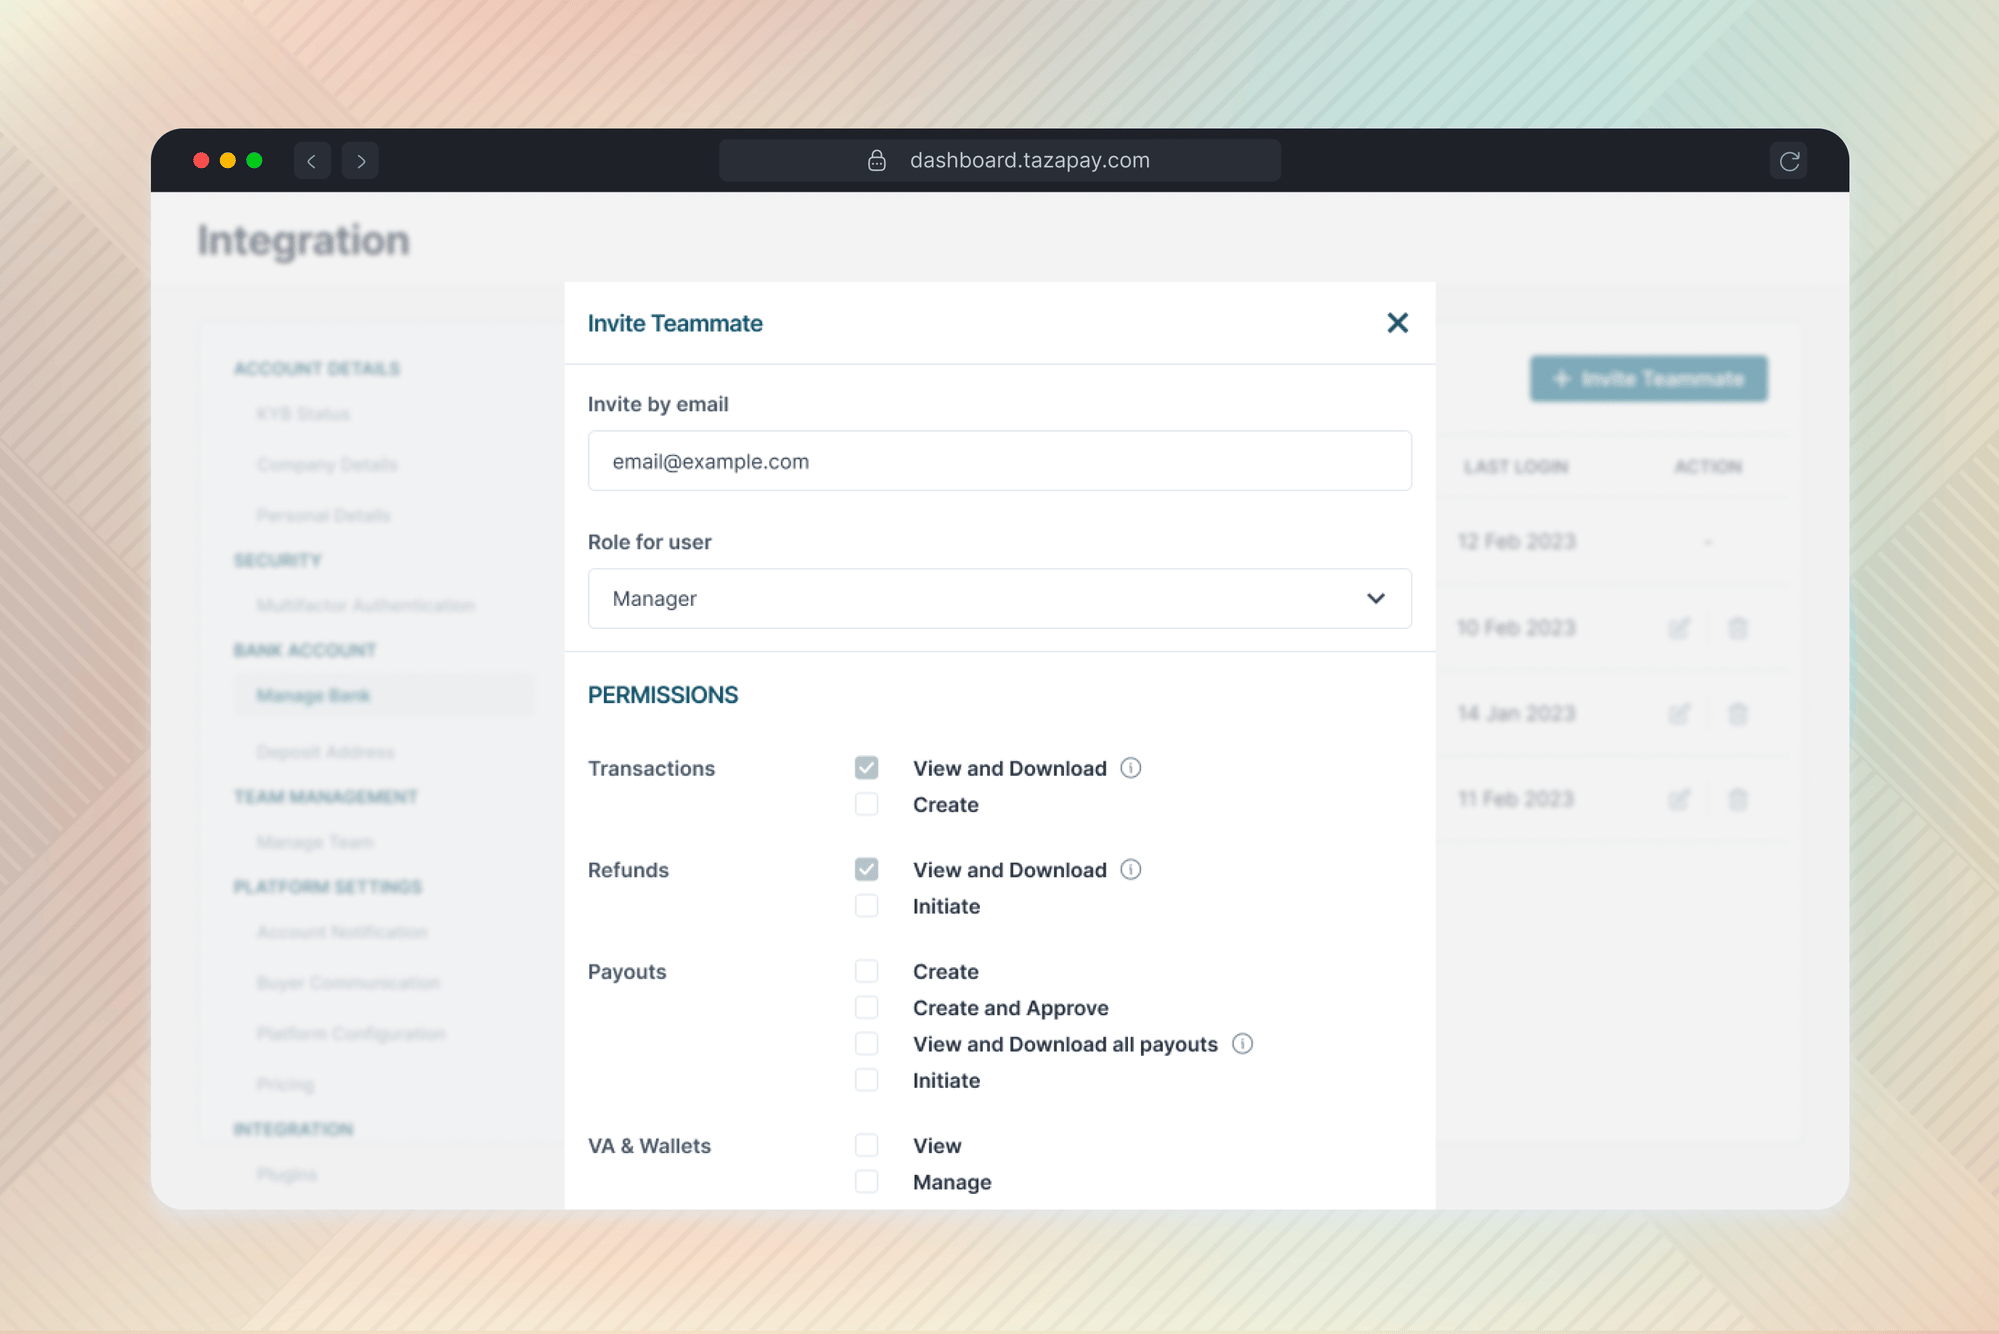Click info icon beside Refunds View and Download
Image resolution: width=1999 pixels, height=1334 pixels.
click(x=1130, y=869)
